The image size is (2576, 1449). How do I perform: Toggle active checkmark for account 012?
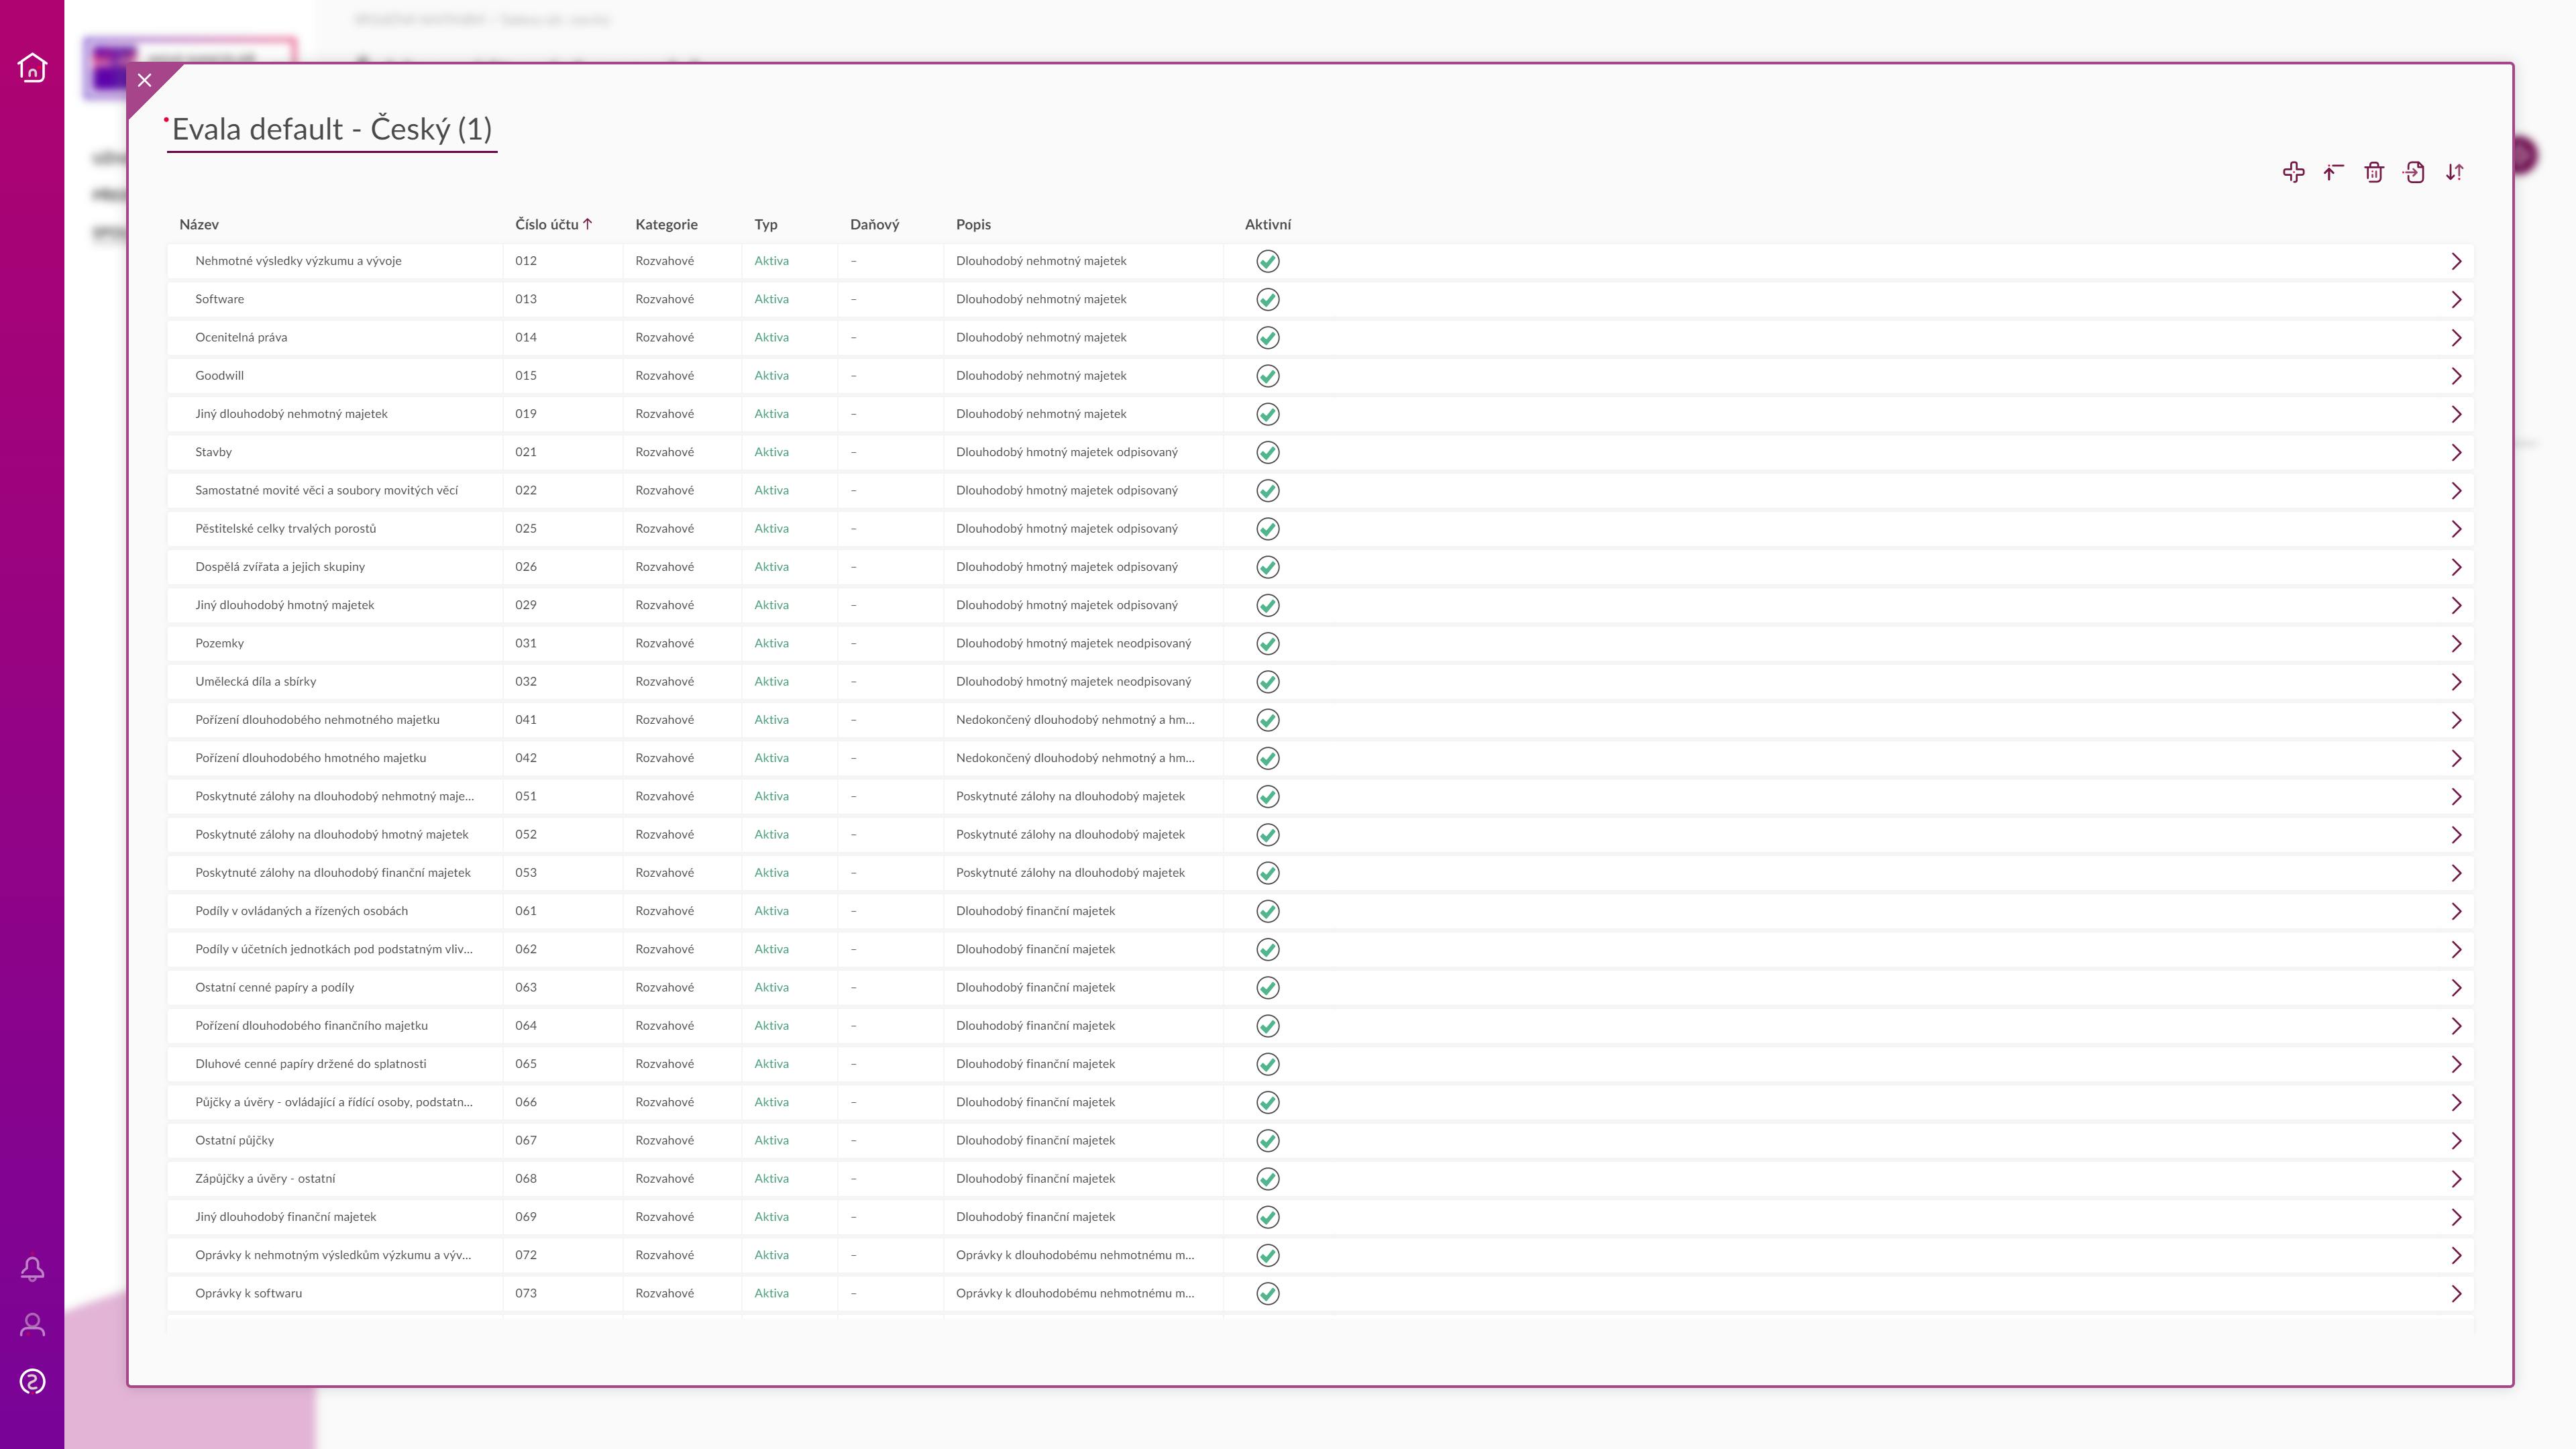click(x=1268, y=261)
